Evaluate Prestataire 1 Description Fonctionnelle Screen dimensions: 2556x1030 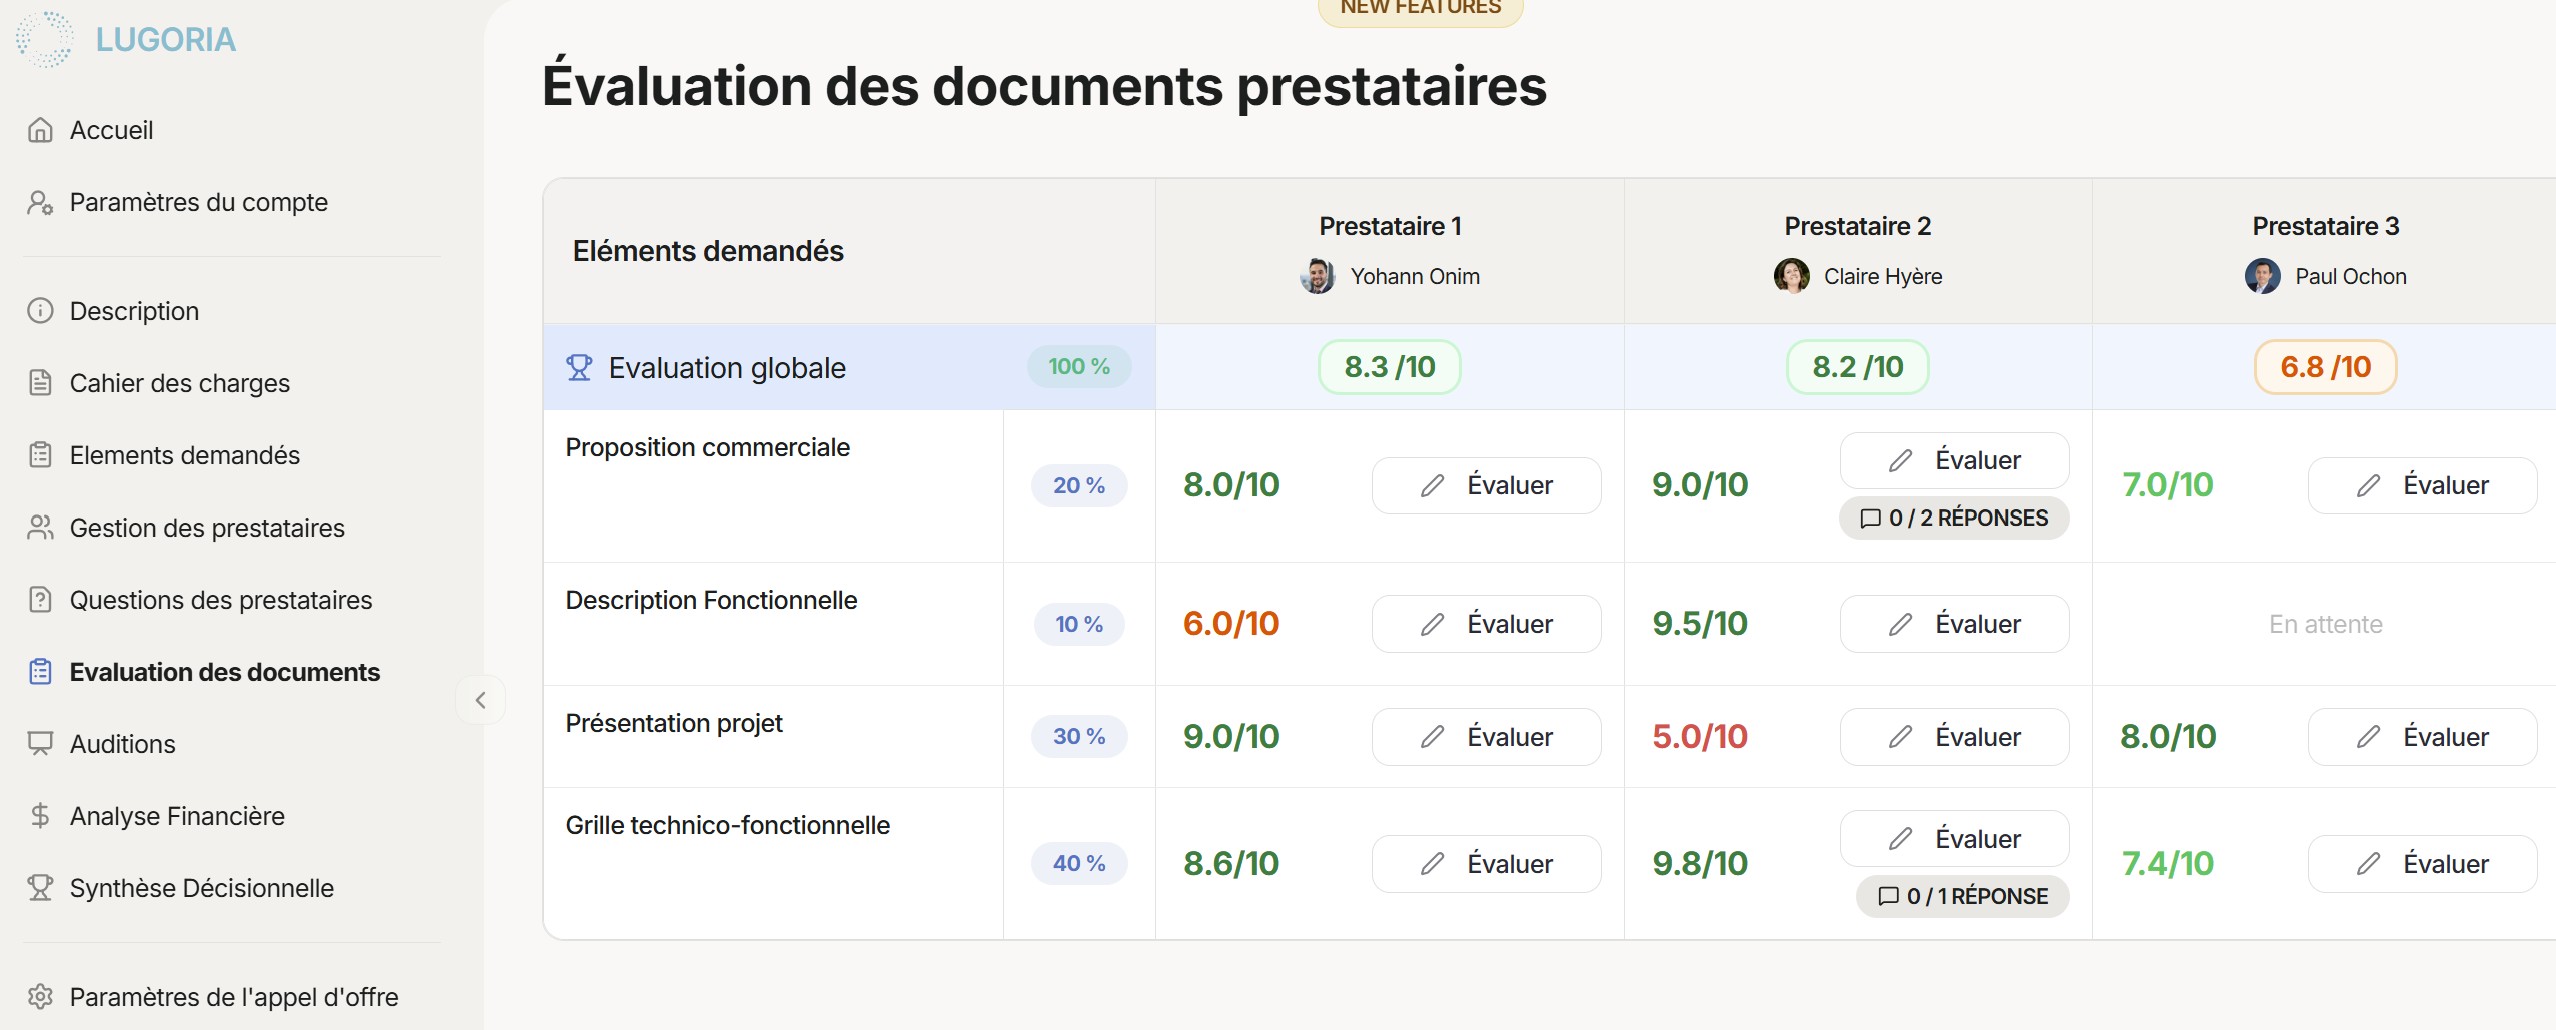[1486, 624]
